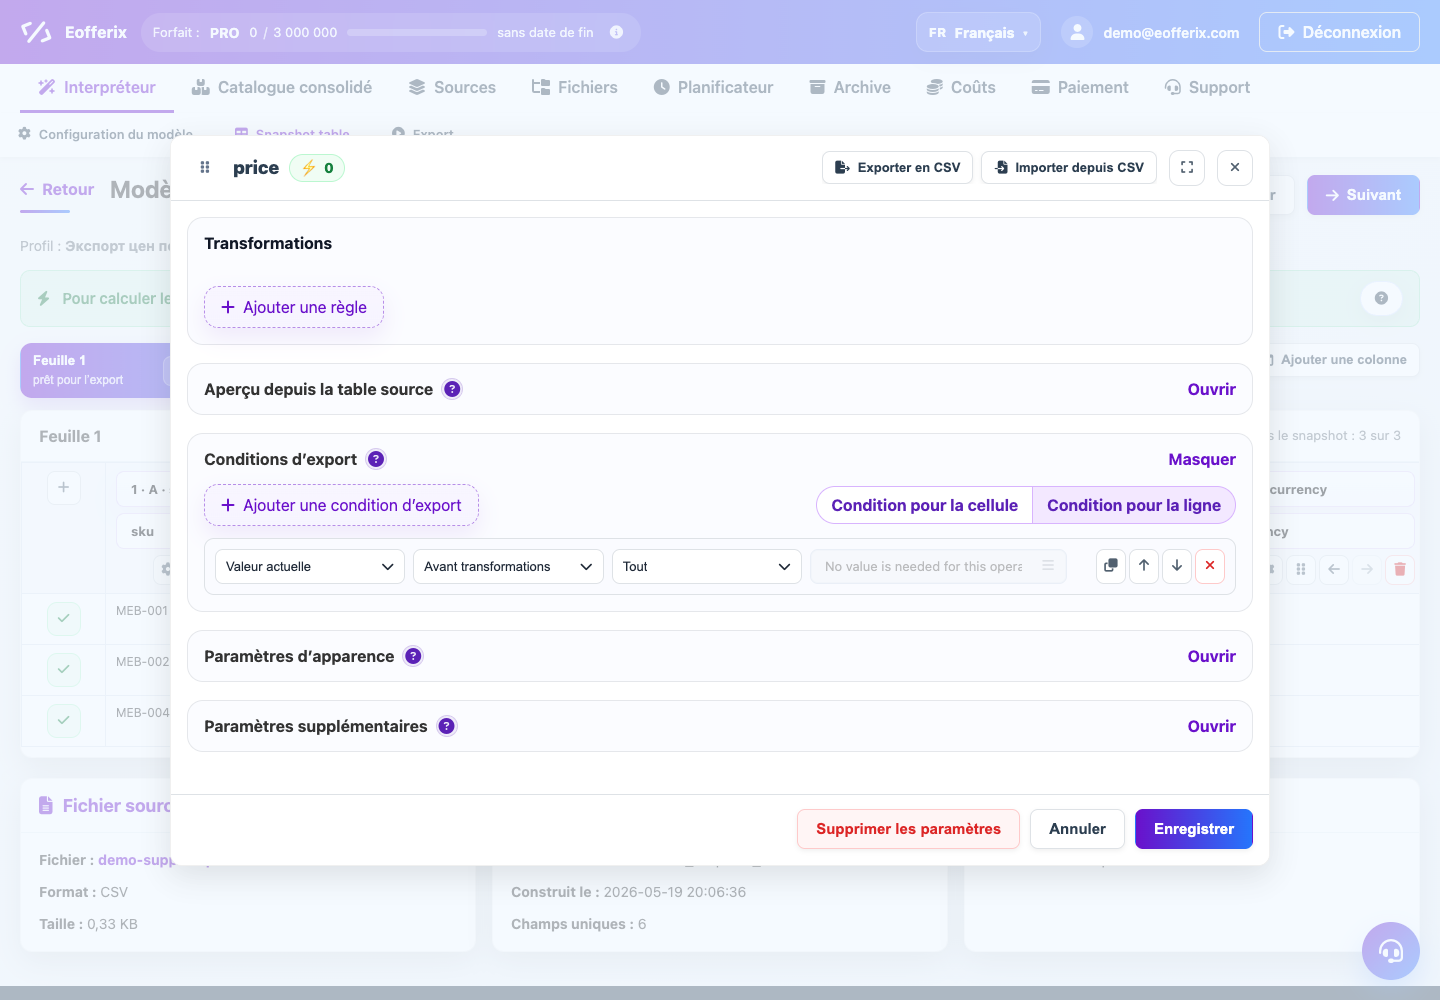Select Condition pour la cellule mode
Screen dimensions: 1440x1000
click(924, 505)
